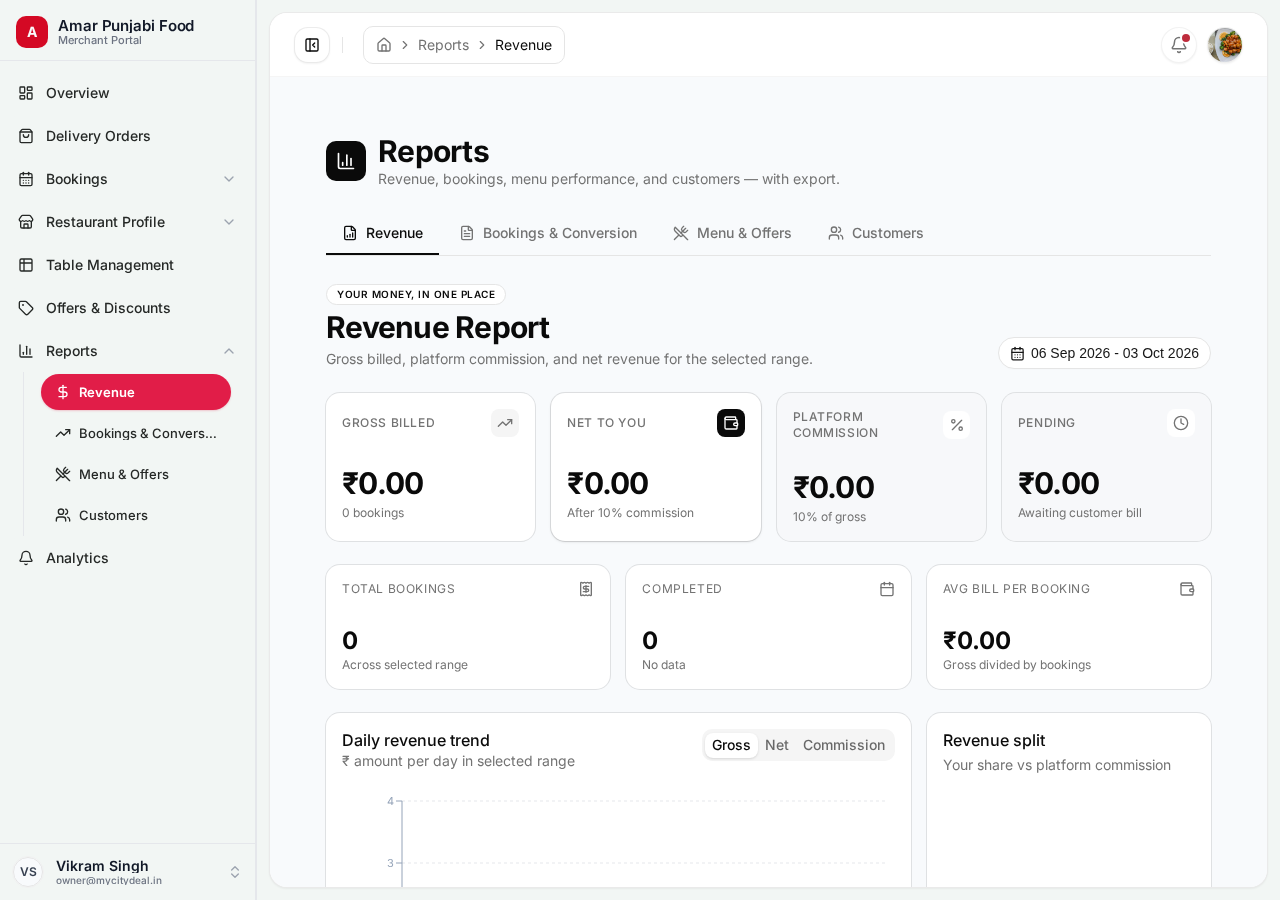1280x900 pixels.
Task: Click the home breadcrumb icon
Action: pos(384,45)
